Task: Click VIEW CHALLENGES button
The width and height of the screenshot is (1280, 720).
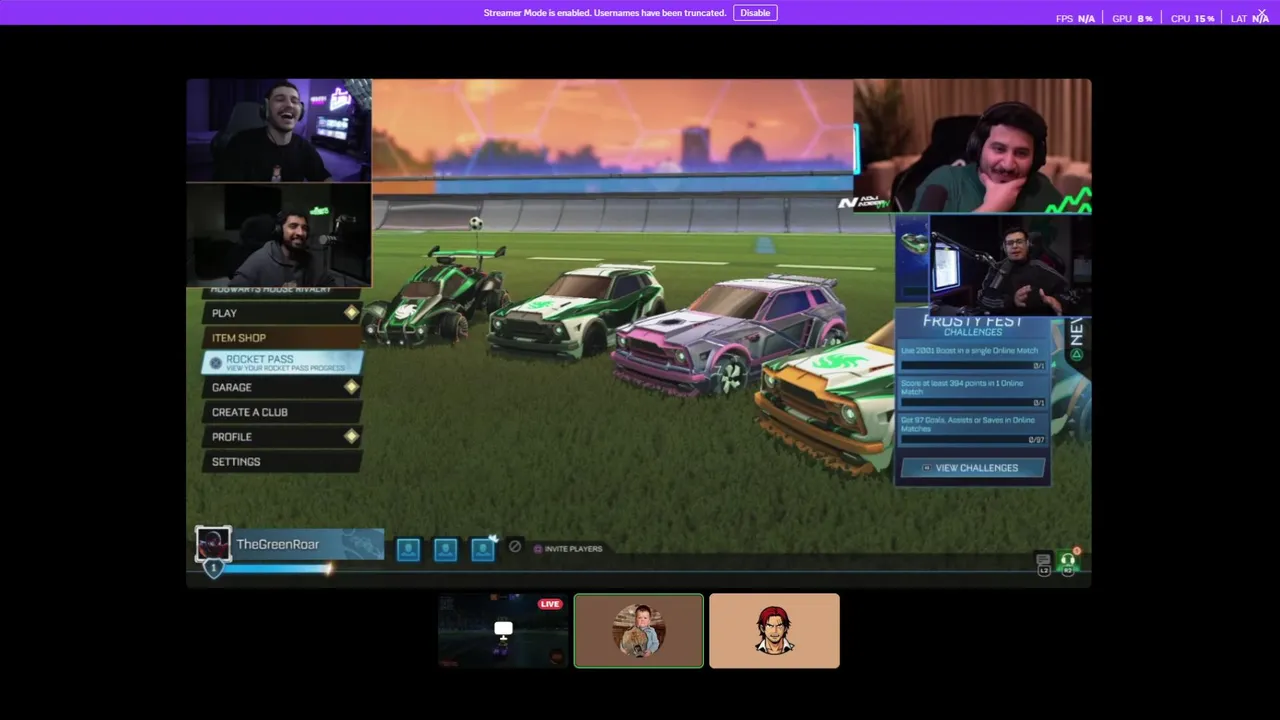Action: tap(974, 468)
